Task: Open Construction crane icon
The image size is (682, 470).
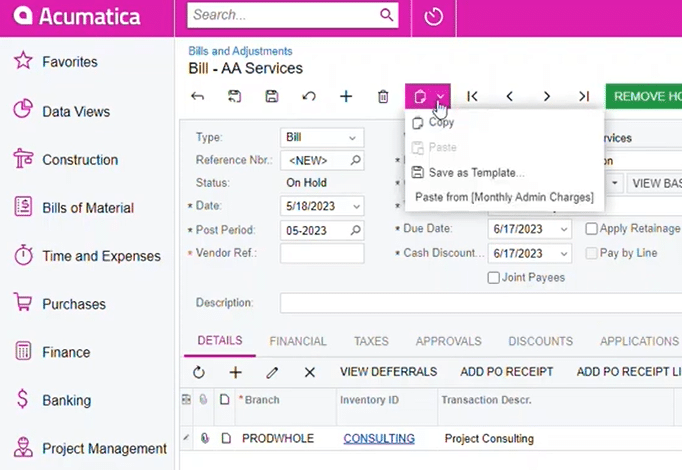Action: pos(23,158)
